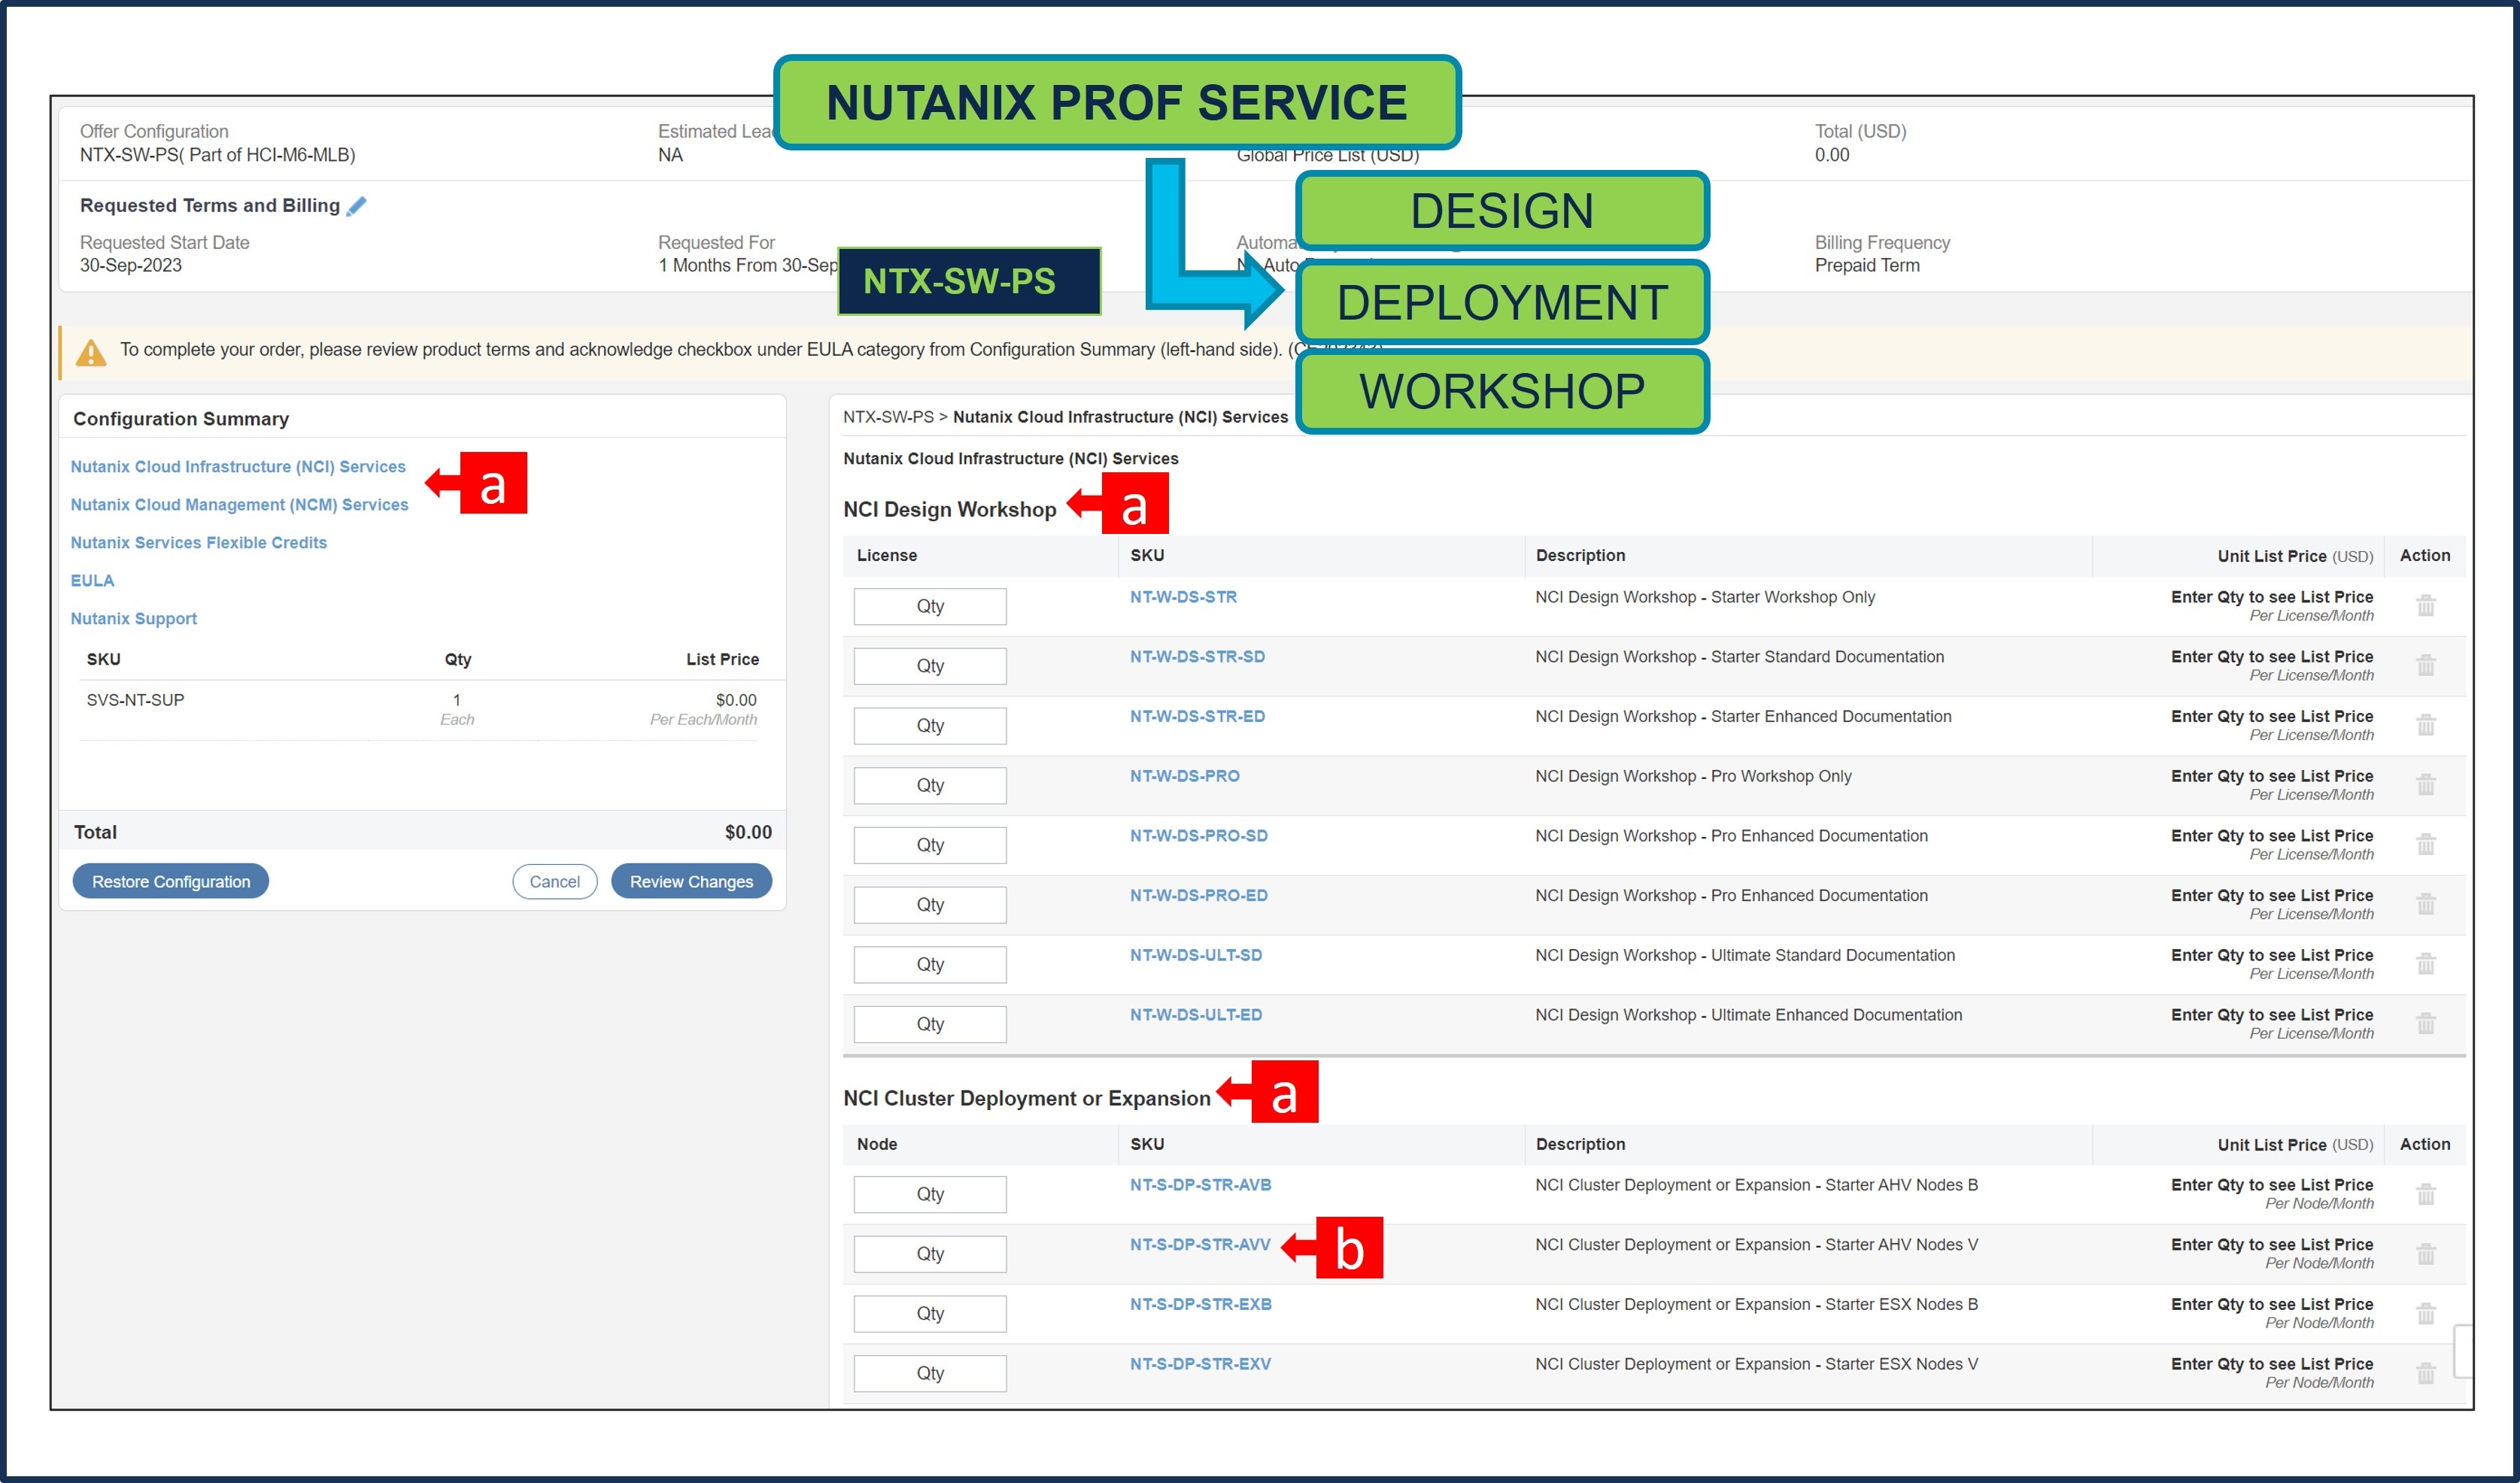Remove NT-W-DS-ULT-SD row via trash icon

(x=2426, y=963)
